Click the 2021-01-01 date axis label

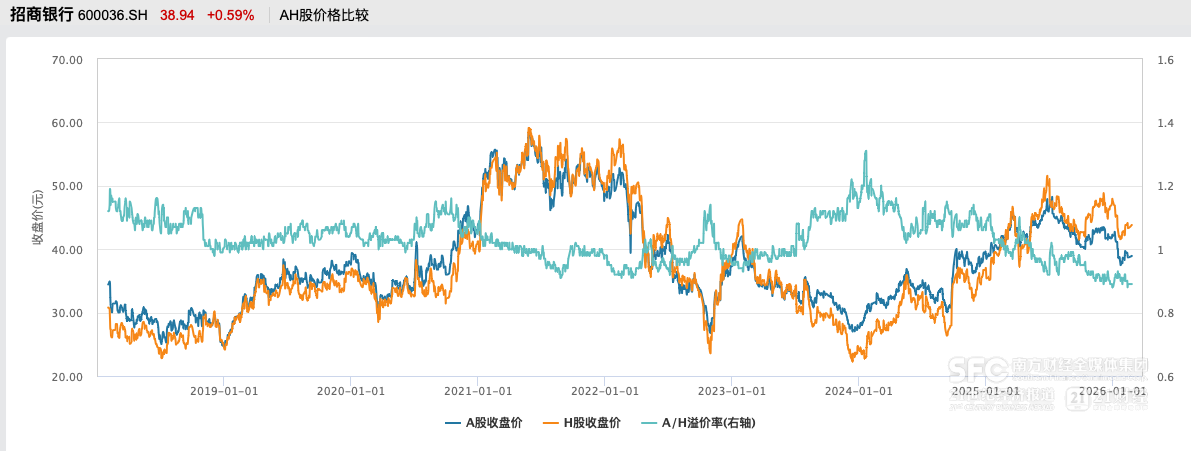(x=478, y=391)
